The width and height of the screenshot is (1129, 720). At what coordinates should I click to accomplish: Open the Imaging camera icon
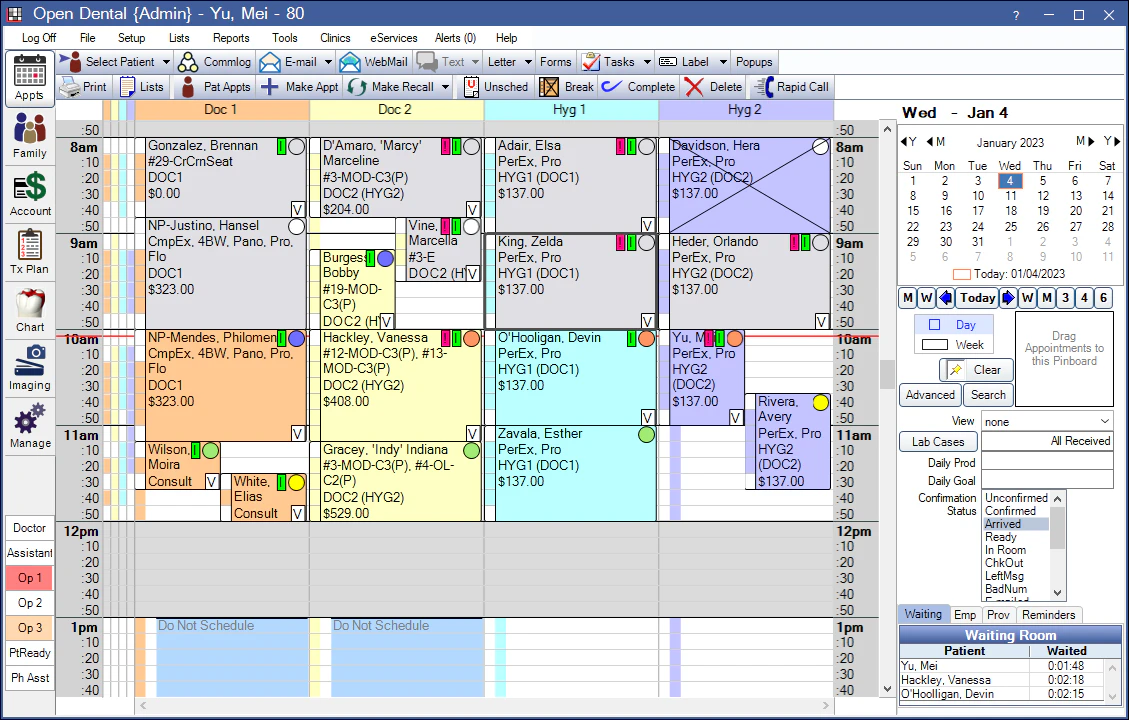click(x=30, y=361)
